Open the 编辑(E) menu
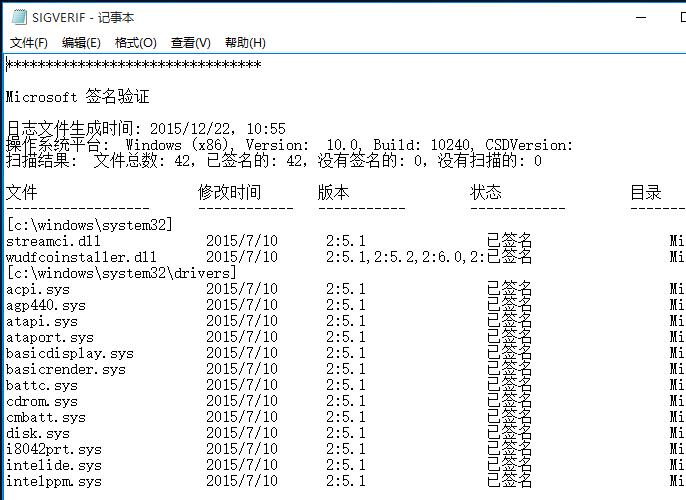The width and height of the screenshot is (686, 500). [81, 43]
